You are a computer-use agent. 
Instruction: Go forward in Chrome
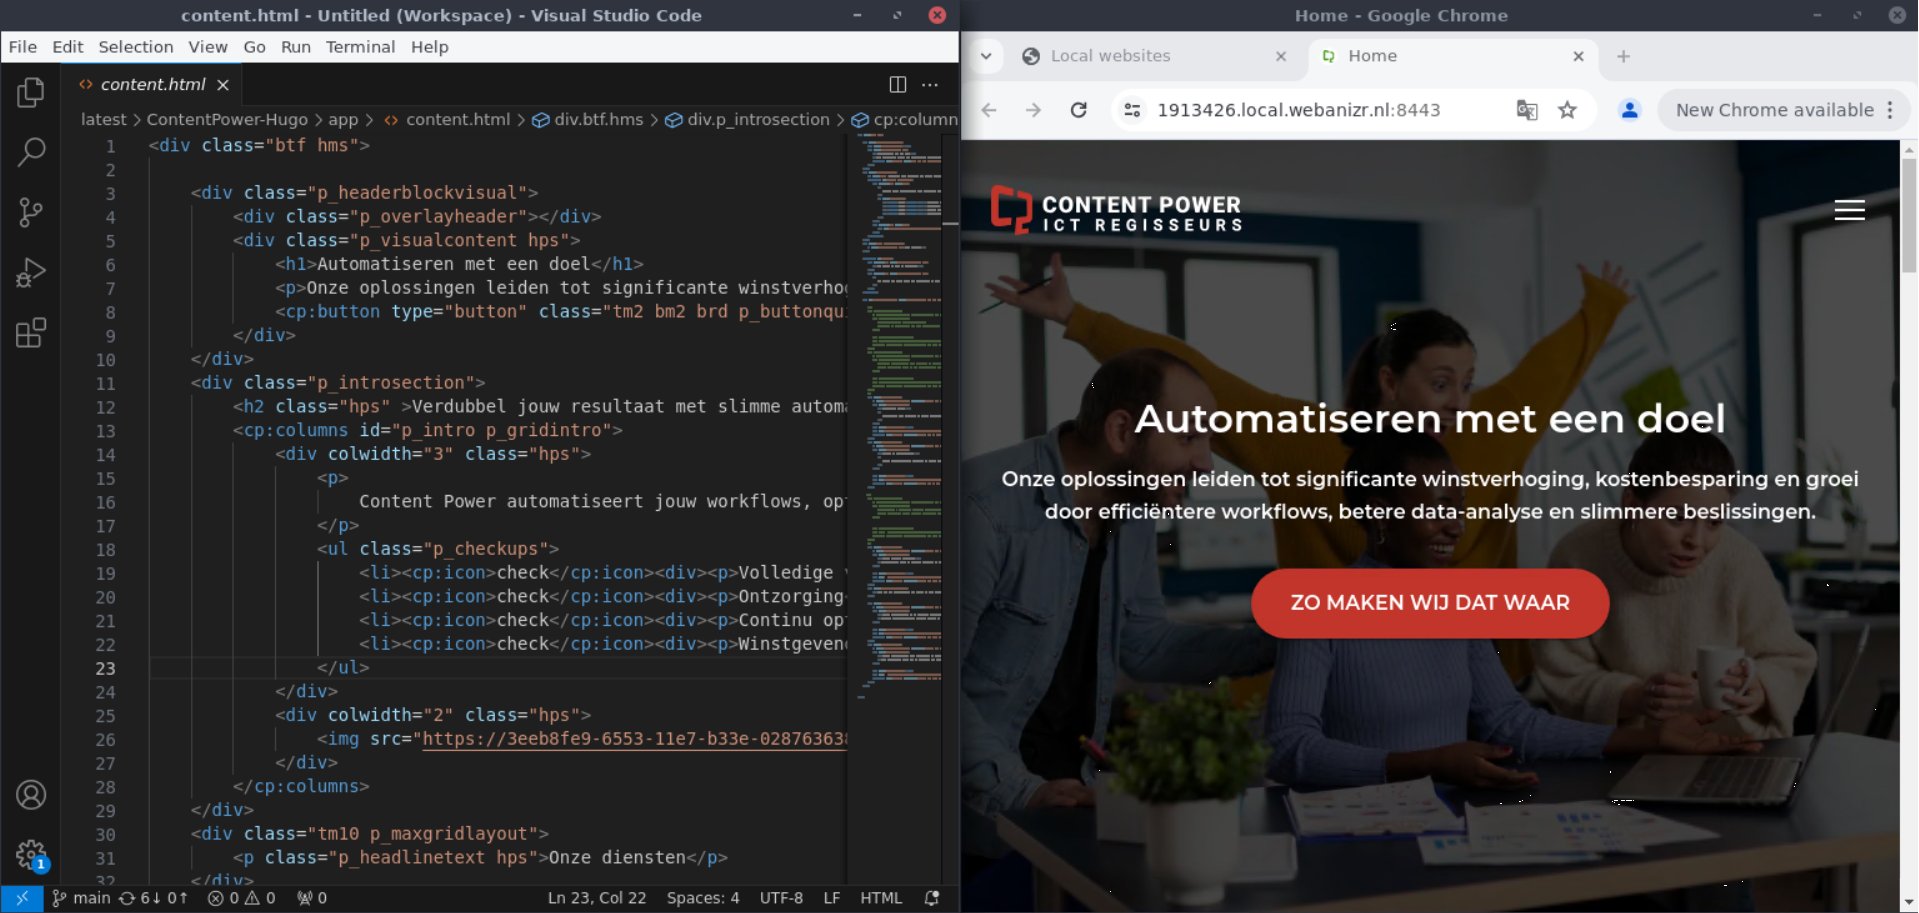pos(1033,110)
